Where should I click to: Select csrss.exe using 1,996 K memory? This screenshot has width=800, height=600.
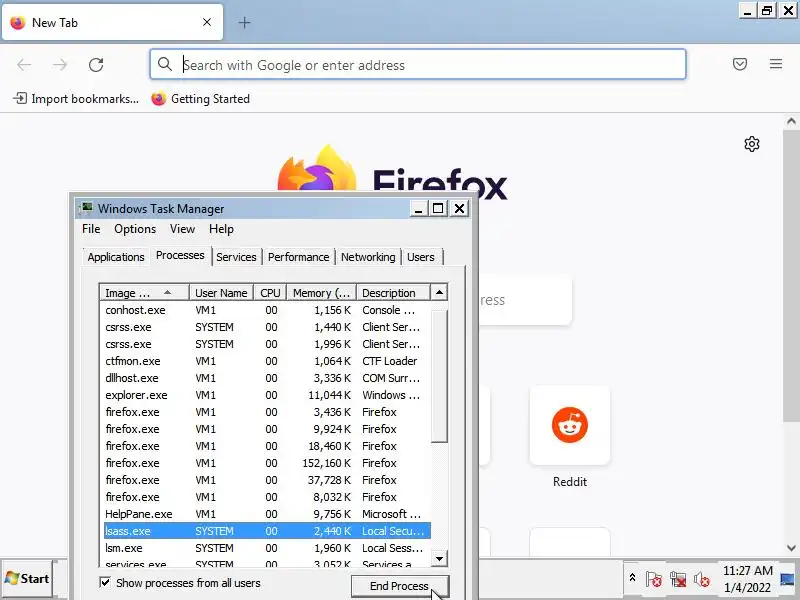point(267,344)
